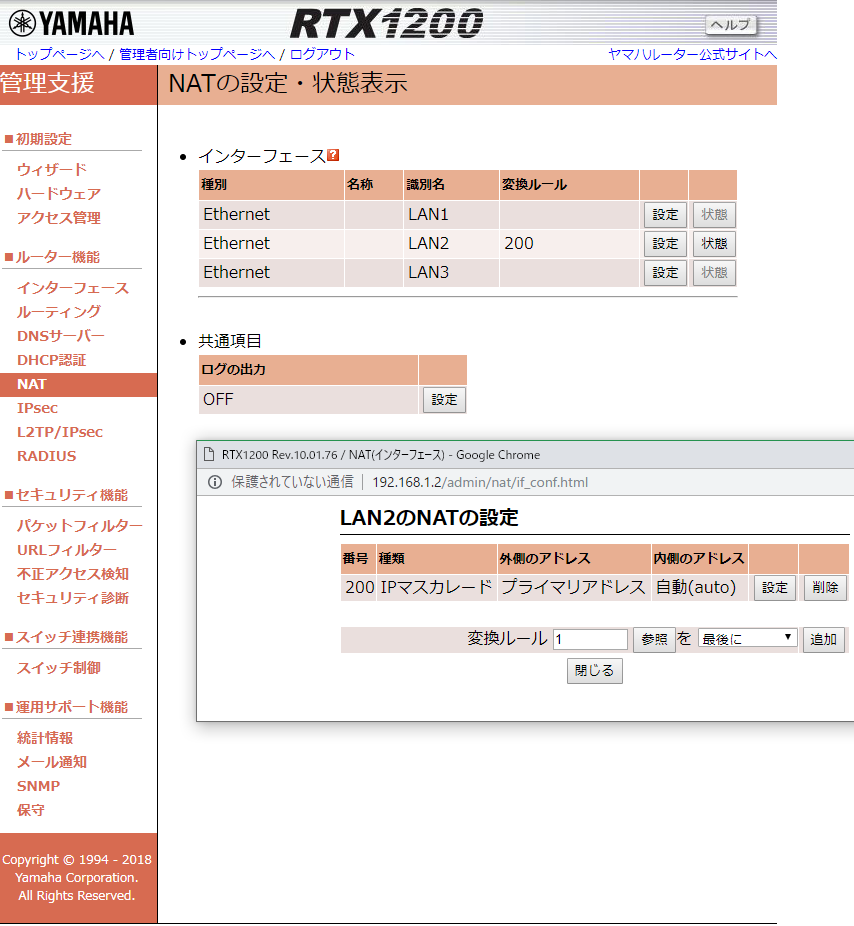Open DNSサーバー in the sidebar
Image resolution: width=854 pixels, height=926 pixels.
point(61,336)
